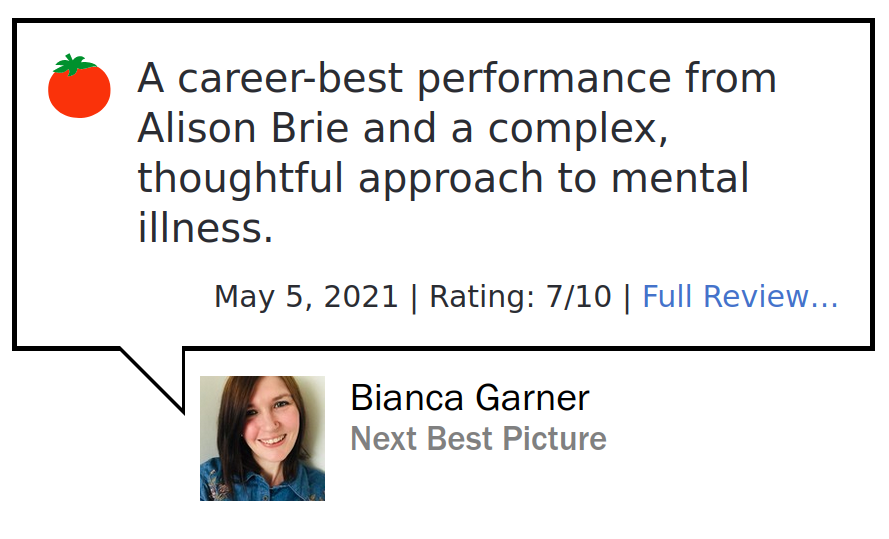Viewport: 889px width, 539px height.
Task: Click the critic's avatar photo
Action: [x=263, y=438]
